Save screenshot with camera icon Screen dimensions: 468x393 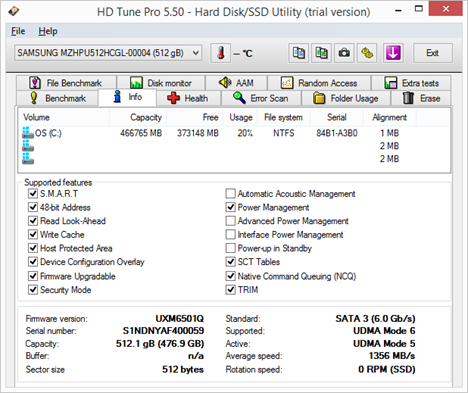click(344, 53)
